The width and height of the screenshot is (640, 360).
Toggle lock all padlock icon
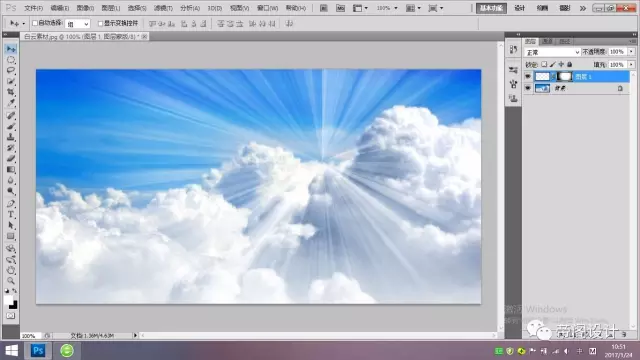click(x=569, y=64)
